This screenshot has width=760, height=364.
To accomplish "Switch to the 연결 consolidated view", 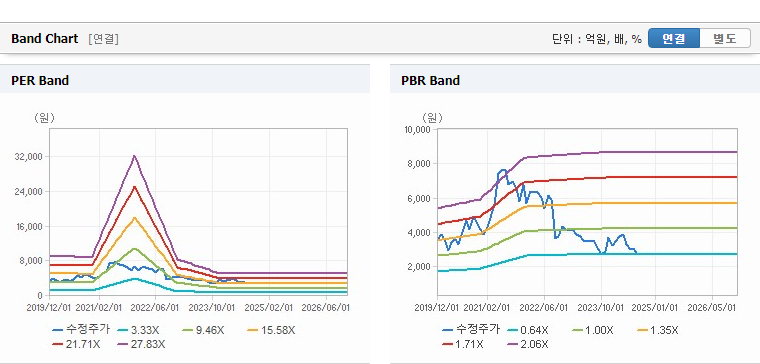I will [674, 38].
